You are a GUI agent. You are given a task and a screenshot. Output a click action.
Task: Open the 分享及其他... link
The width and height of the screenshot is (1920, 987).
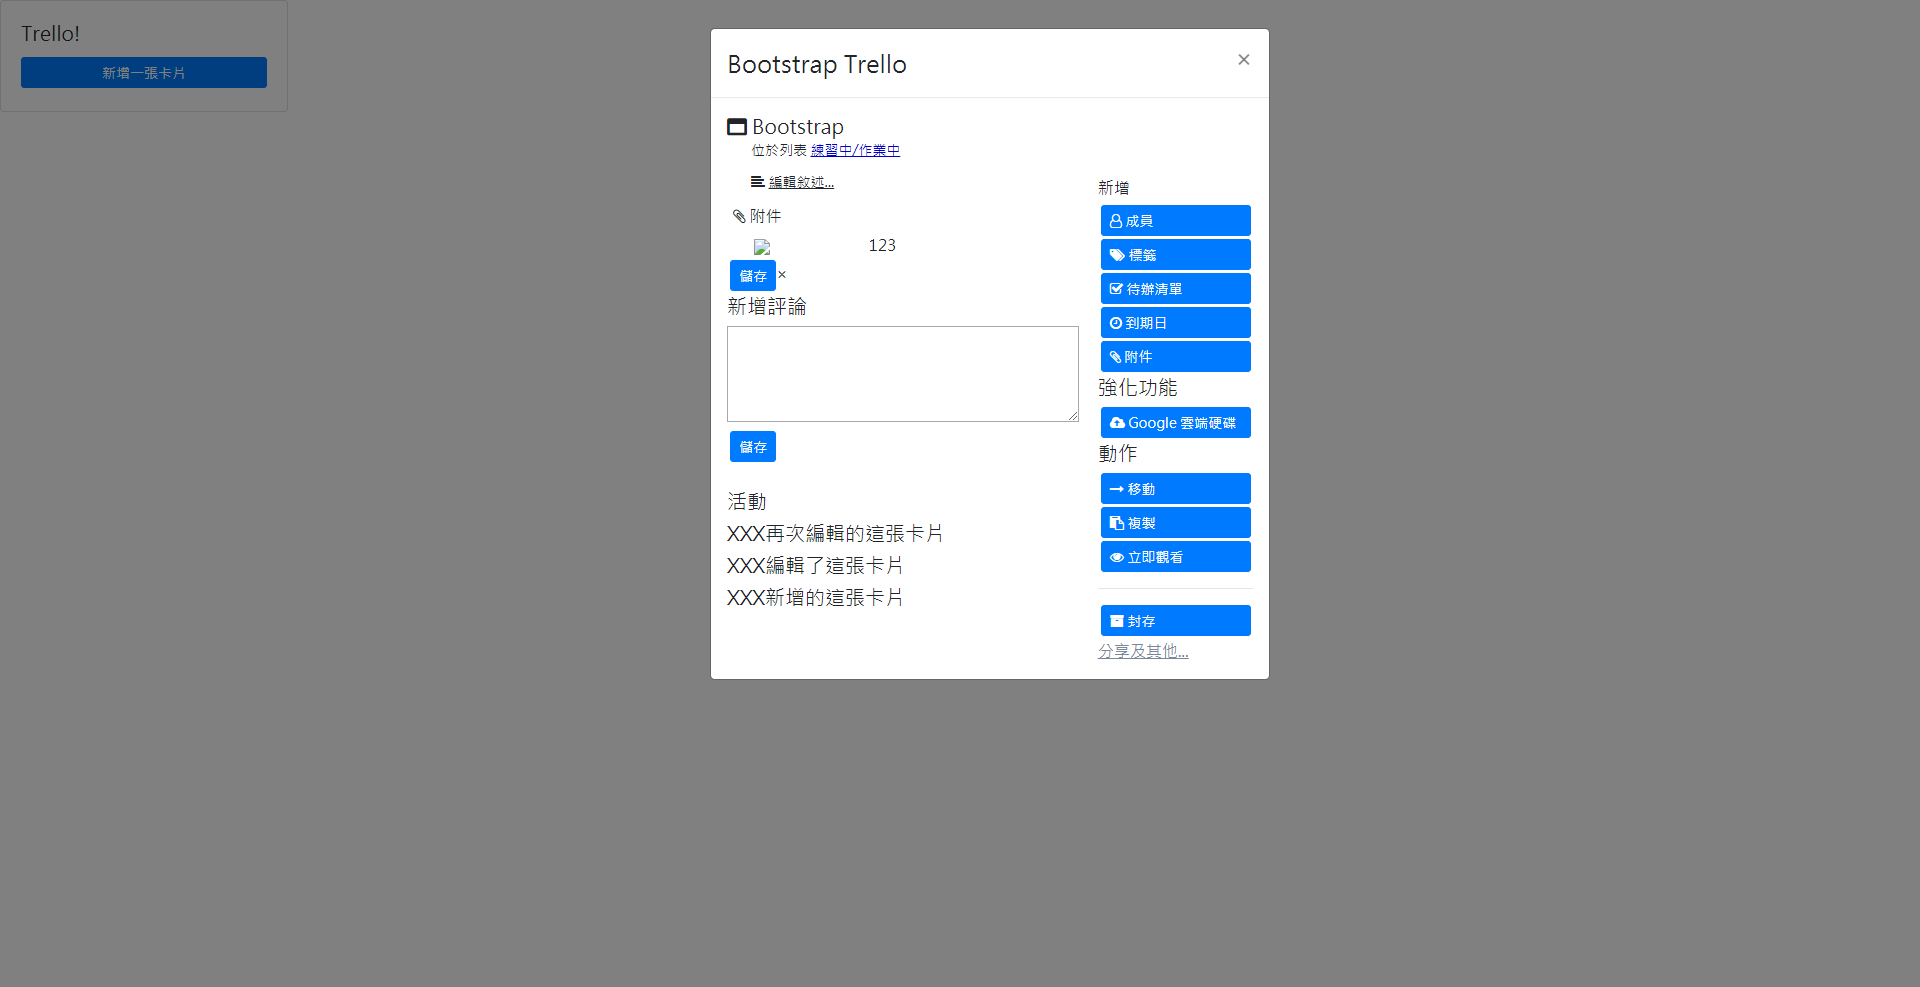click(x=1143, y=651)
